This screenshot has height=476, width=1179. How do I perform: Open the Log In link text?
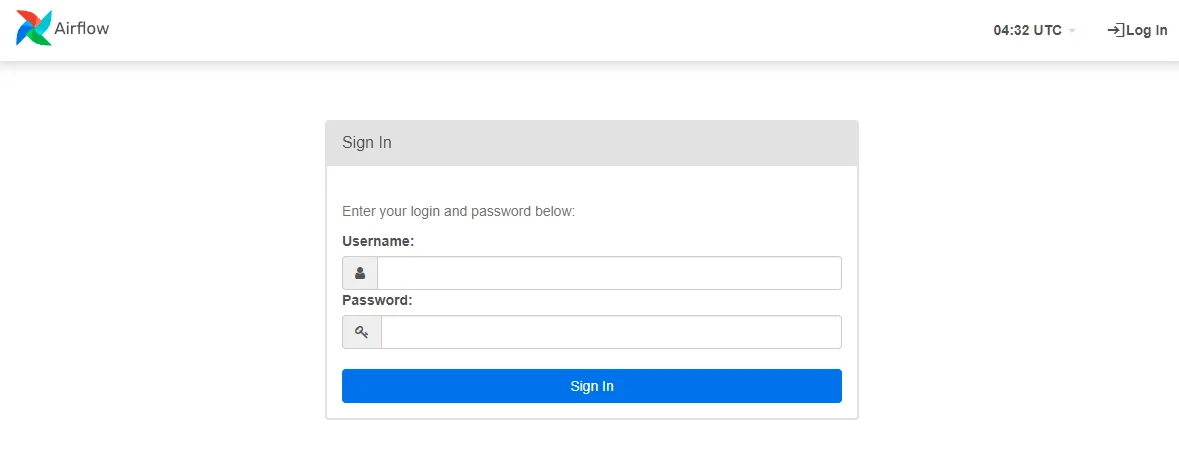point(1146,30)
